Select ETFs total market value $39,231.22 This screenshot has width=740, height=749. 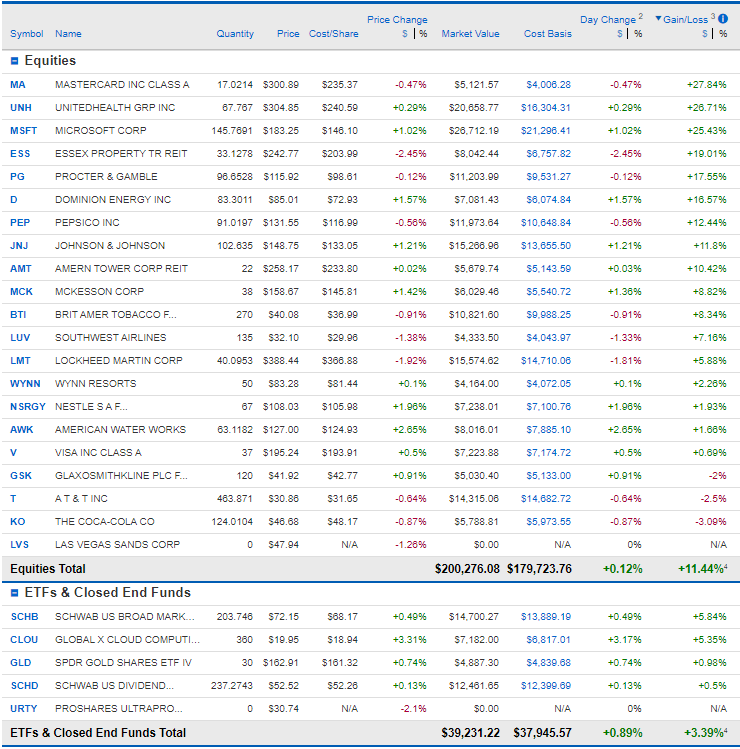471,733
